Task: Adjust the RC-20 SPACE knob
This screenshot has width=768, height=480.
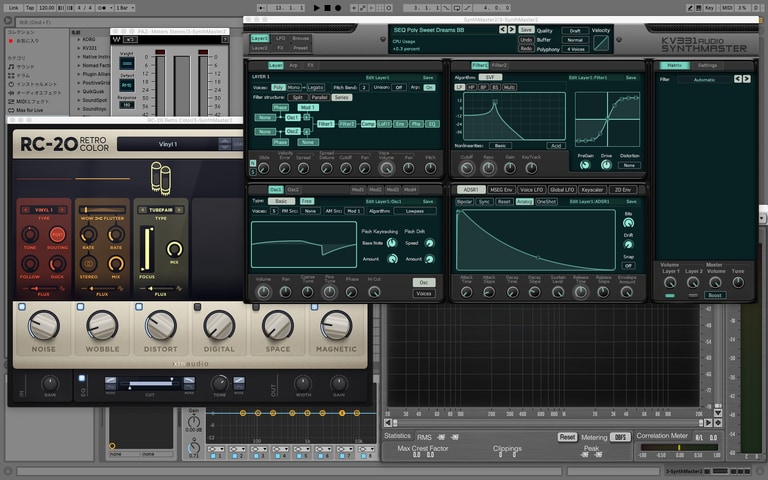Action: (278, 326)
